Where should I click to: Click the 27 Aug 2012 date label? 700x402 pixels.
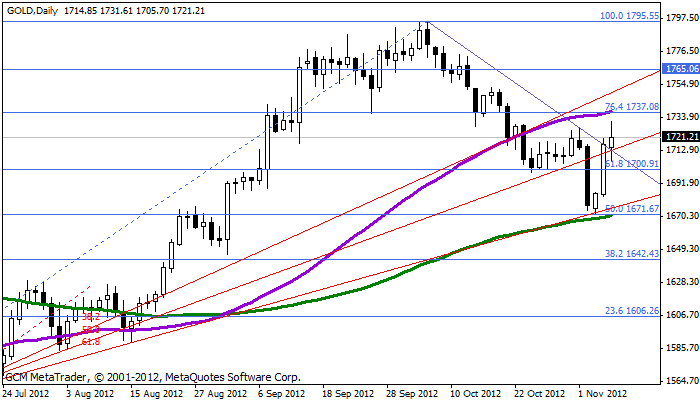point(218,394)
